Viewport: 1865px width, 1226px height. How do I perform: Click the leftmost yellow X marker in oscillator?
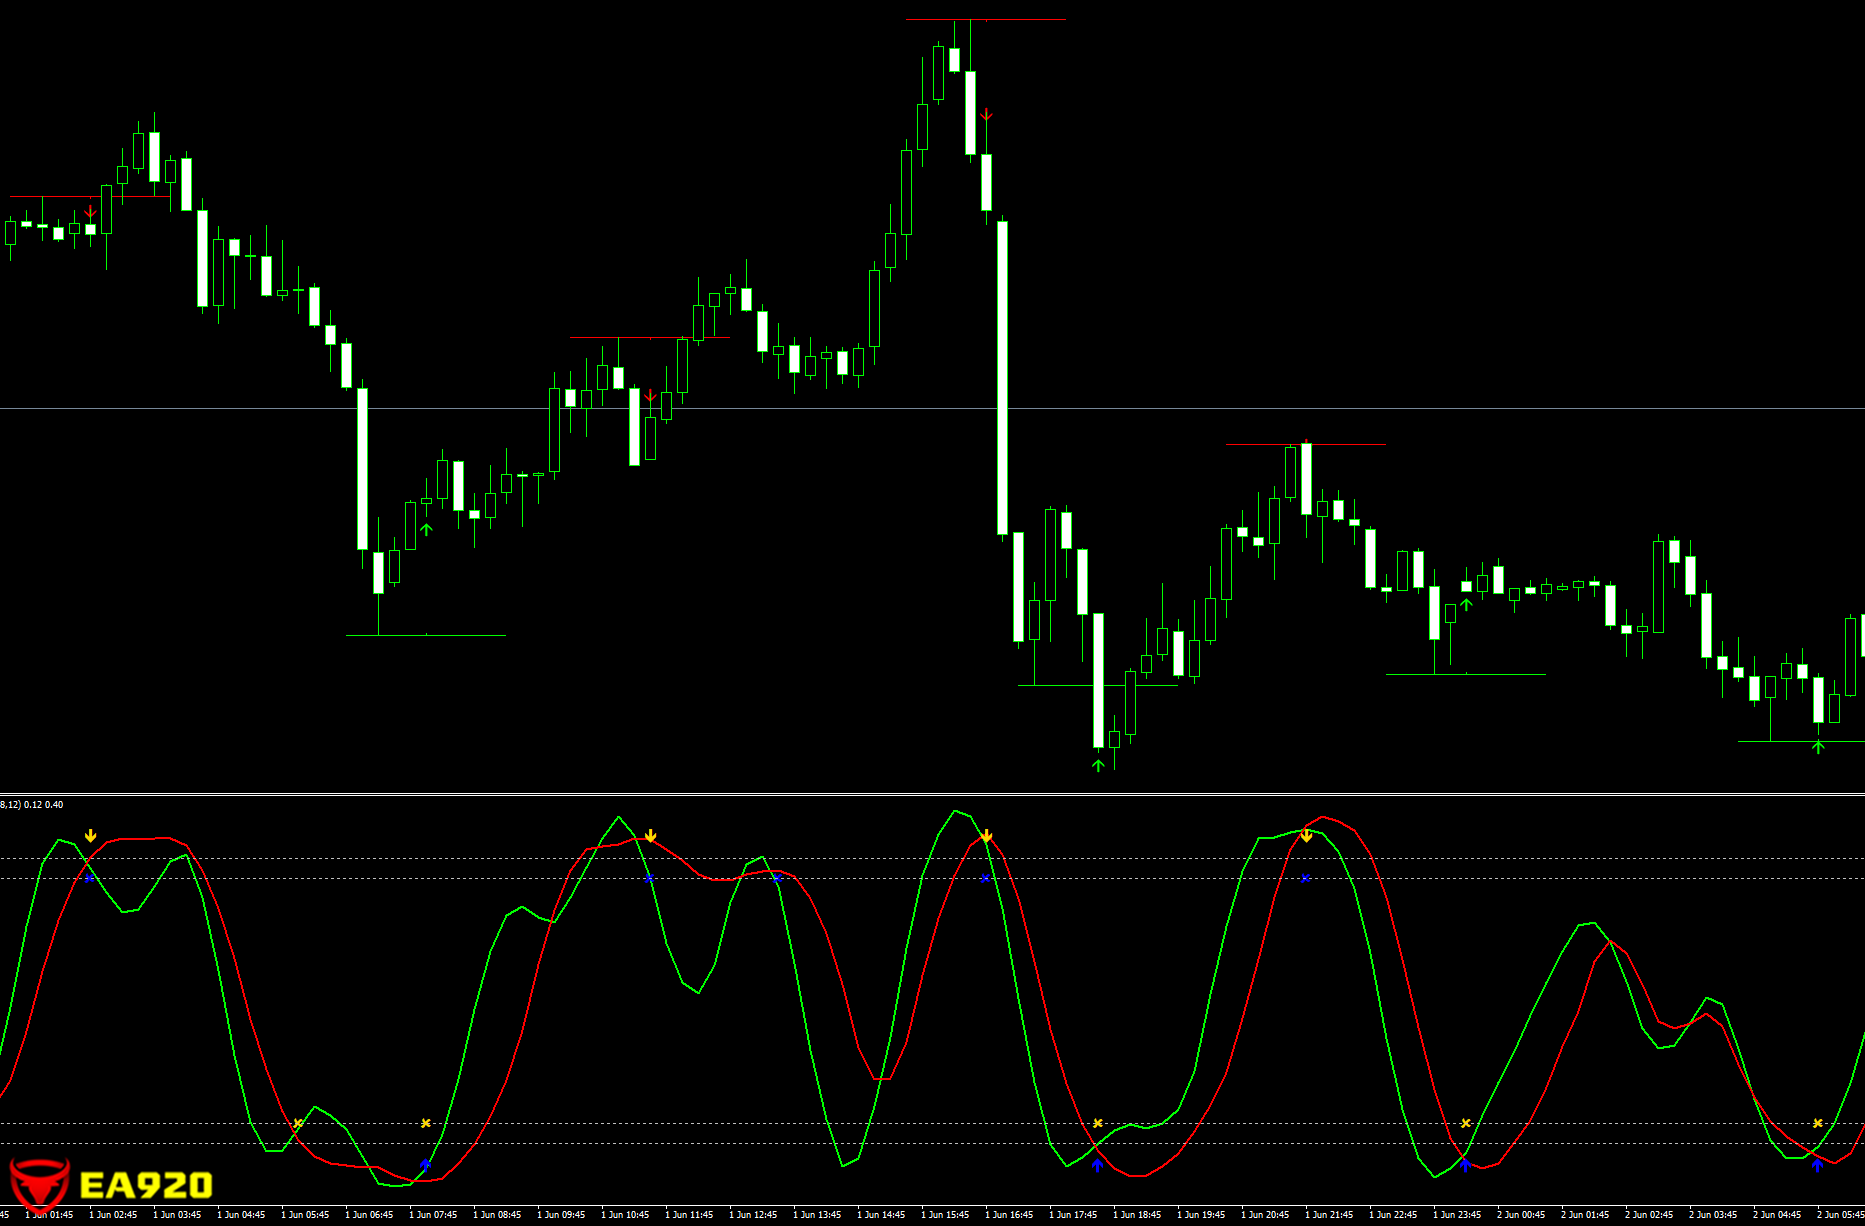tap(298, 1124)
